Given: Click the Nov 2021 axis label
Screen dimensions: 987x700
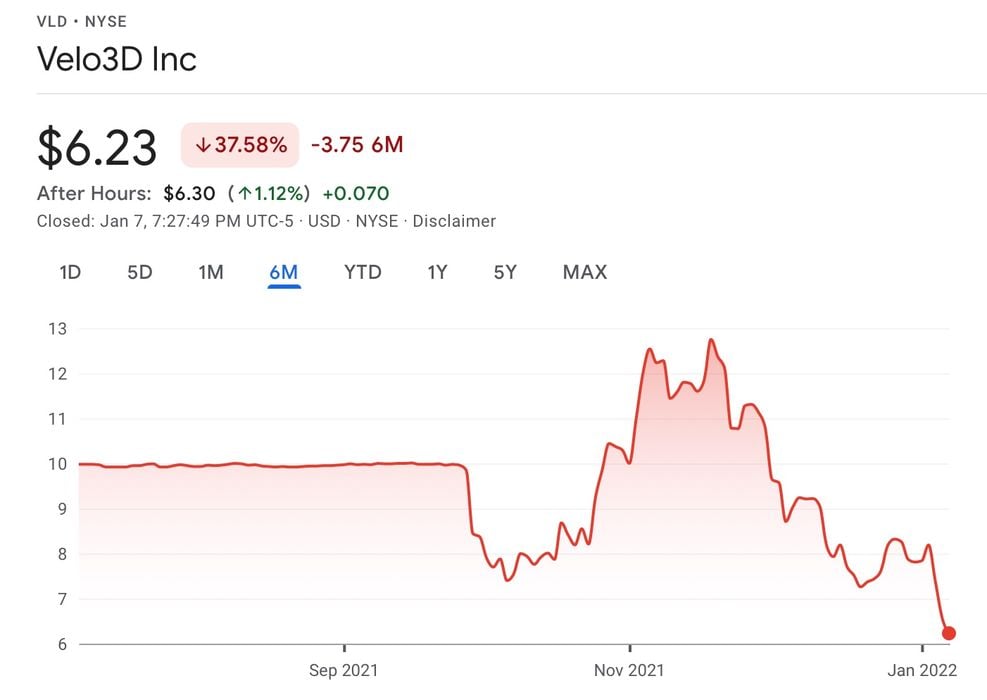Looking at the screenshot, I should tap(630, 671).
